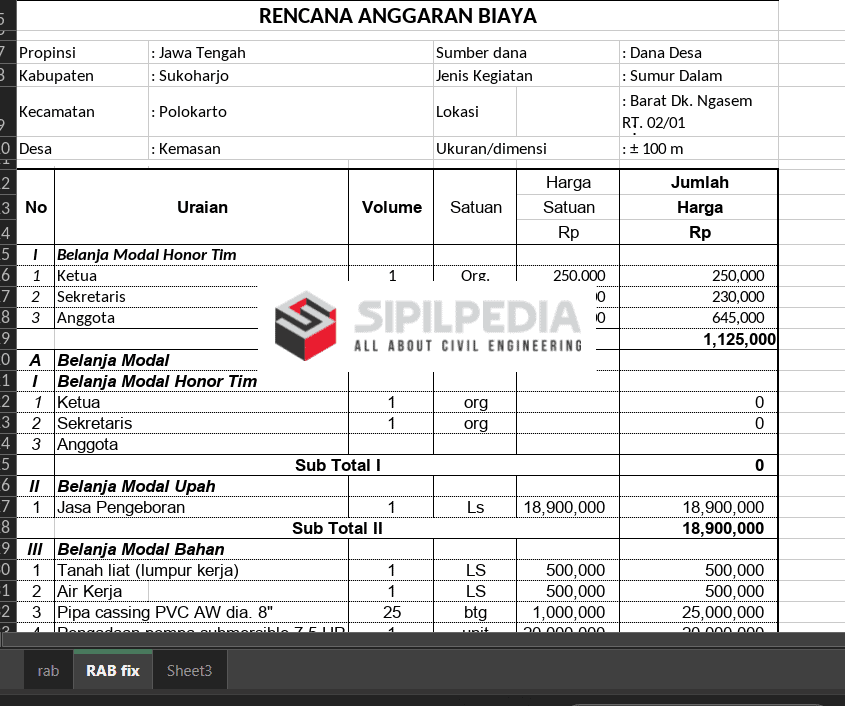Image resolution: width=845 pixels, height=706 pixels.
Task: Click the Barat Dk. Ngasem location cell
Action: tap(698, 111)
